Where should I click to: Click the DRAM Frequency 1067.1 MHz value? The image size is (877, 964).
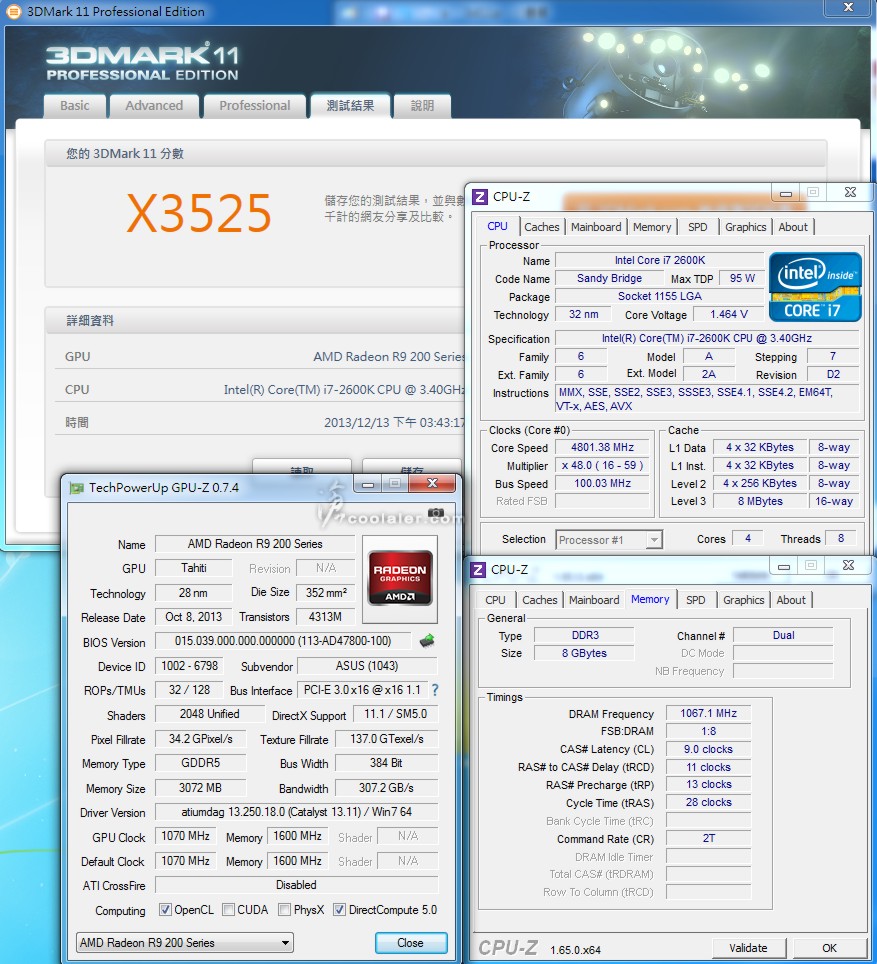tap(708, 713)
